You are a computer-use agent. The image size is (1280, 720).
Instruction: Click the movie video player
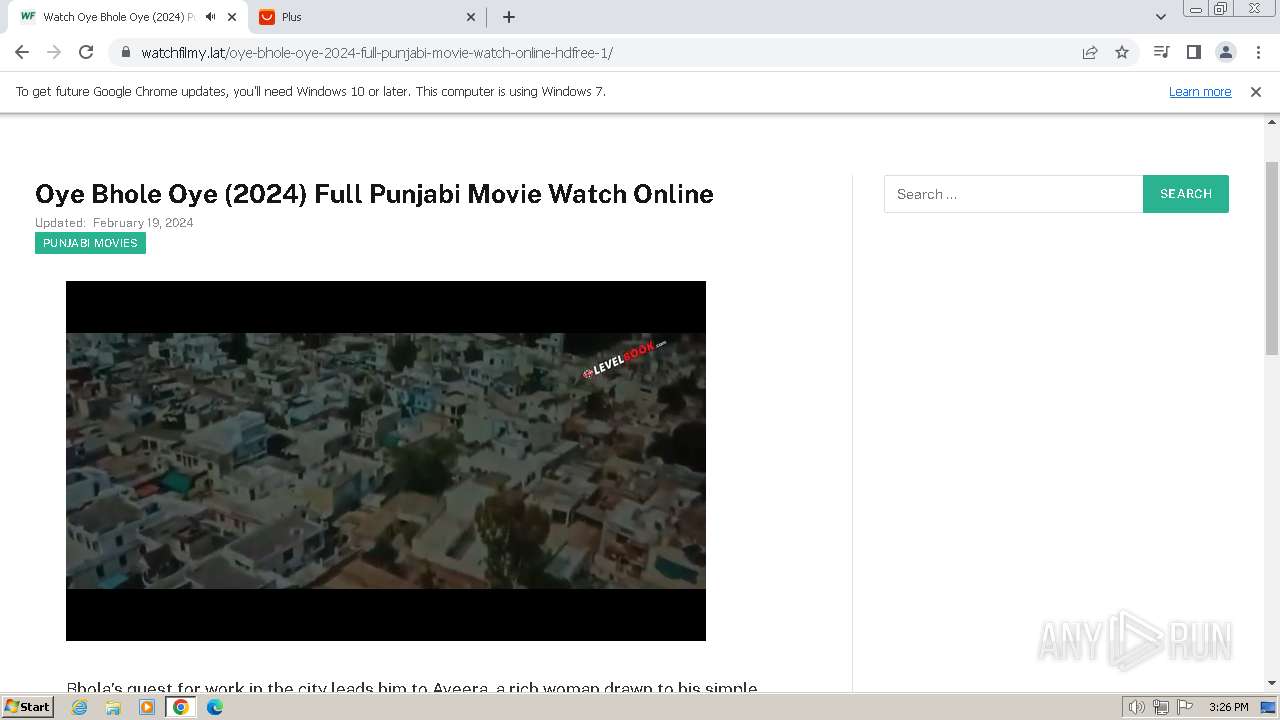(386, 461)
